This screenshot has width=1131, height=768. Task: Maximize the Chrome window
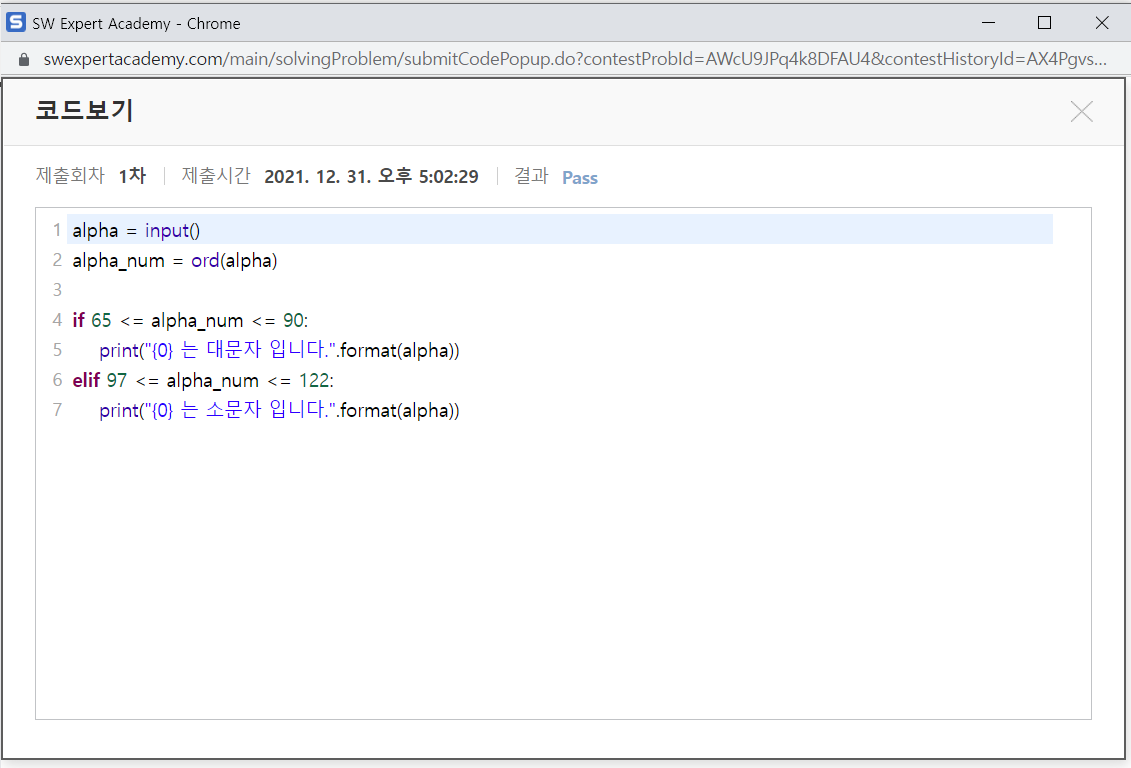(x=1044, y=23)
